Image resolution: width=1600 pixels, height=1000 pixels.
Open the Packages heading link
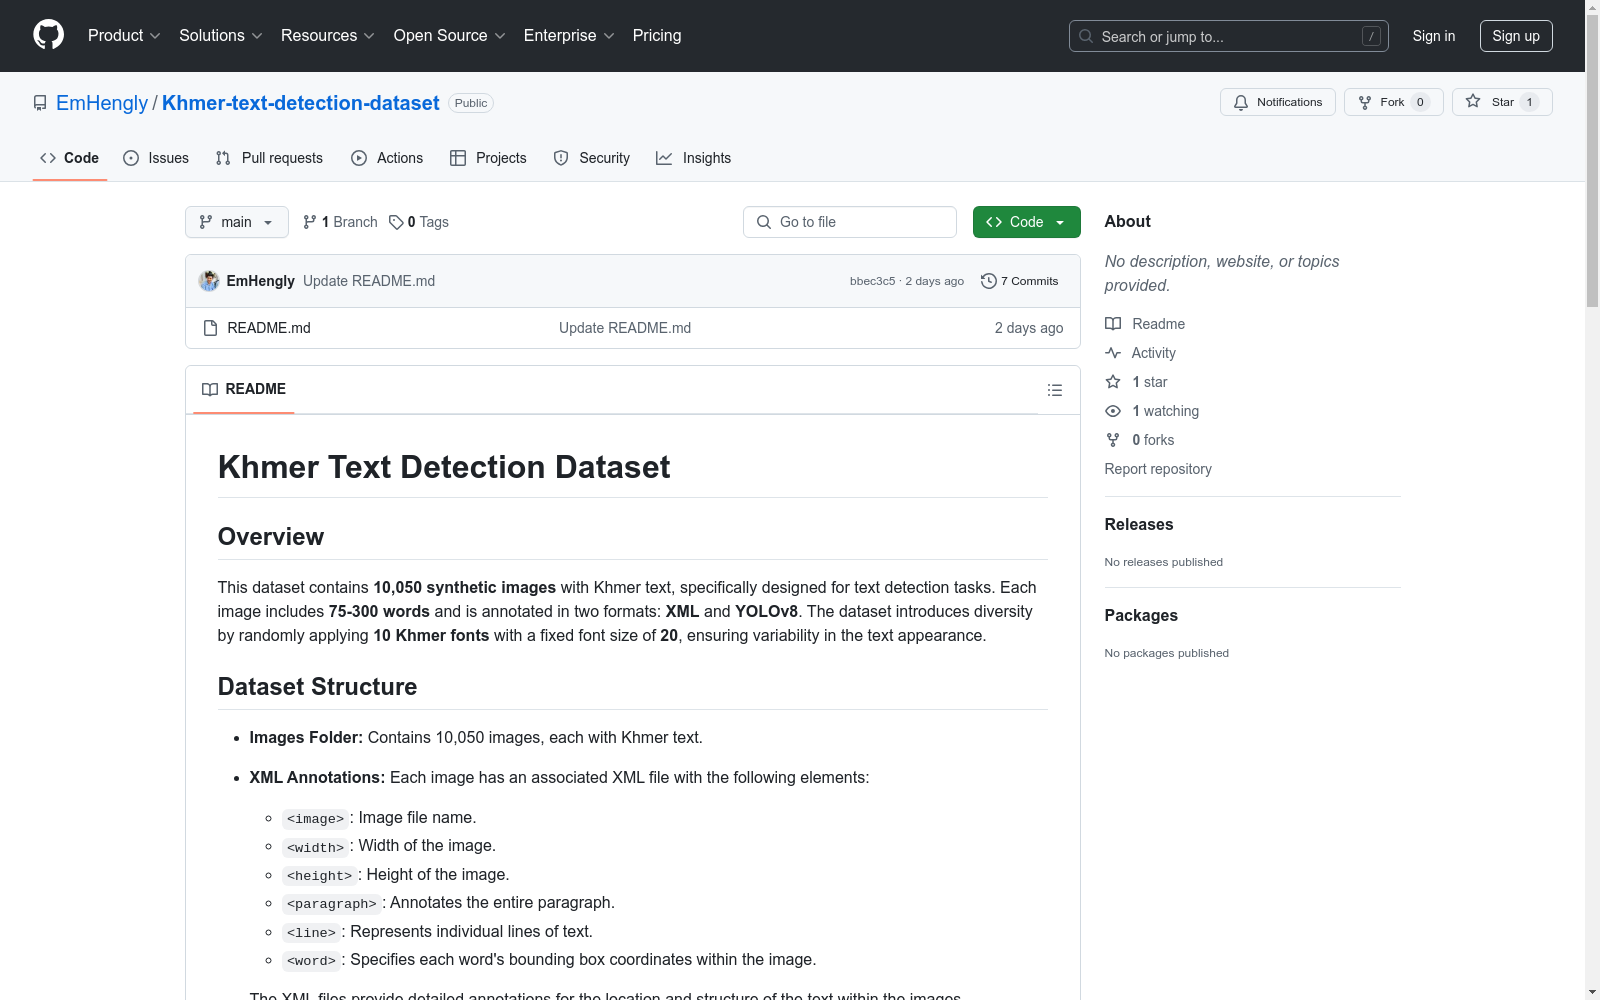[x=1141, y=615]
